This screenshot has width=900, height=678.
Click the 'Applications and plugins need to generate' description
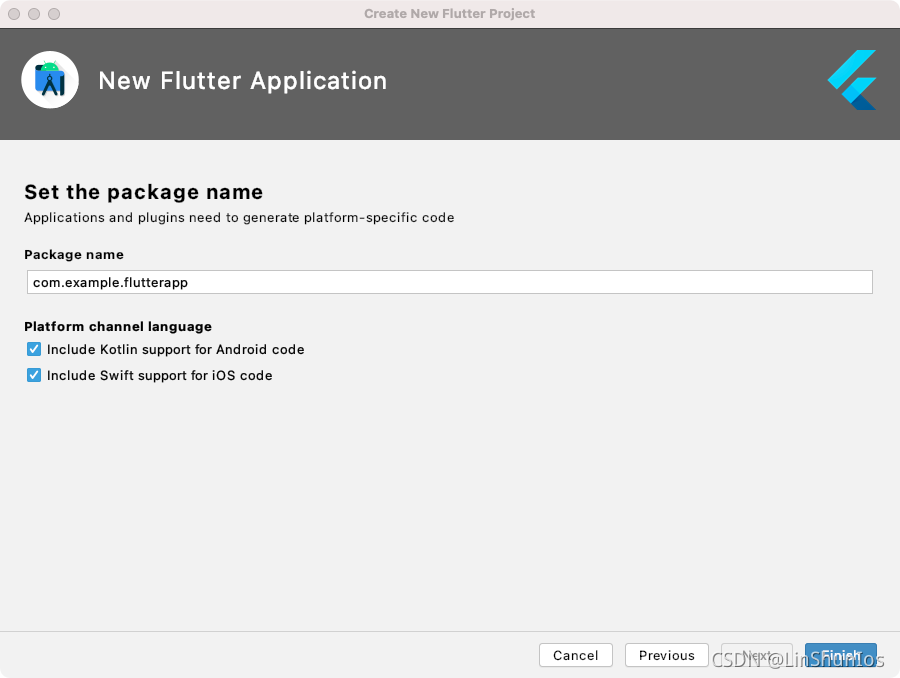(x=239, y=218)
